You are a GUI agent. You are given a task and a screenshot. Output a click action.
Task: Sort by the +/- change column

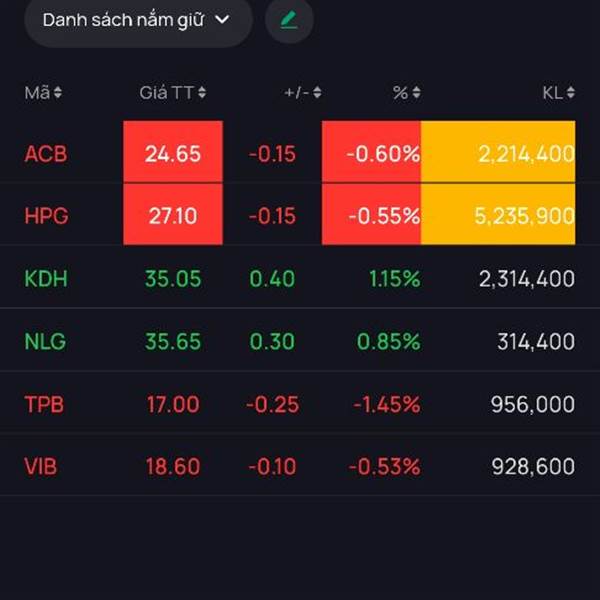point(302,93)
